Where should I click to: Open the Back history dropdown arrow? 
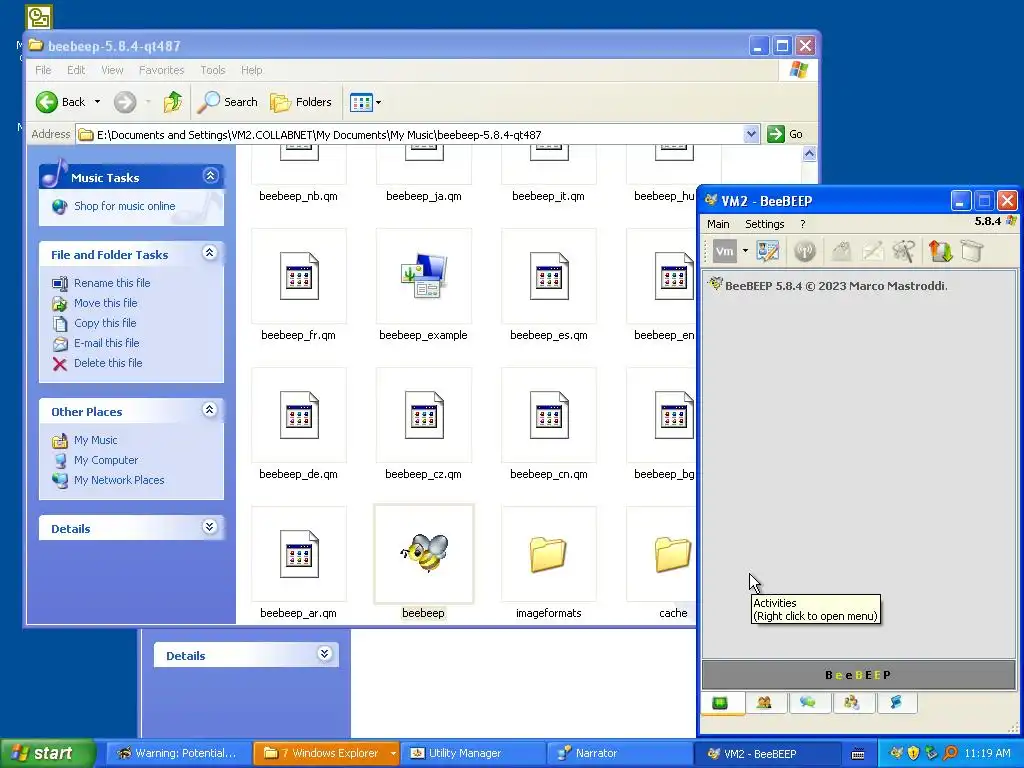click(x=97, y=102)
